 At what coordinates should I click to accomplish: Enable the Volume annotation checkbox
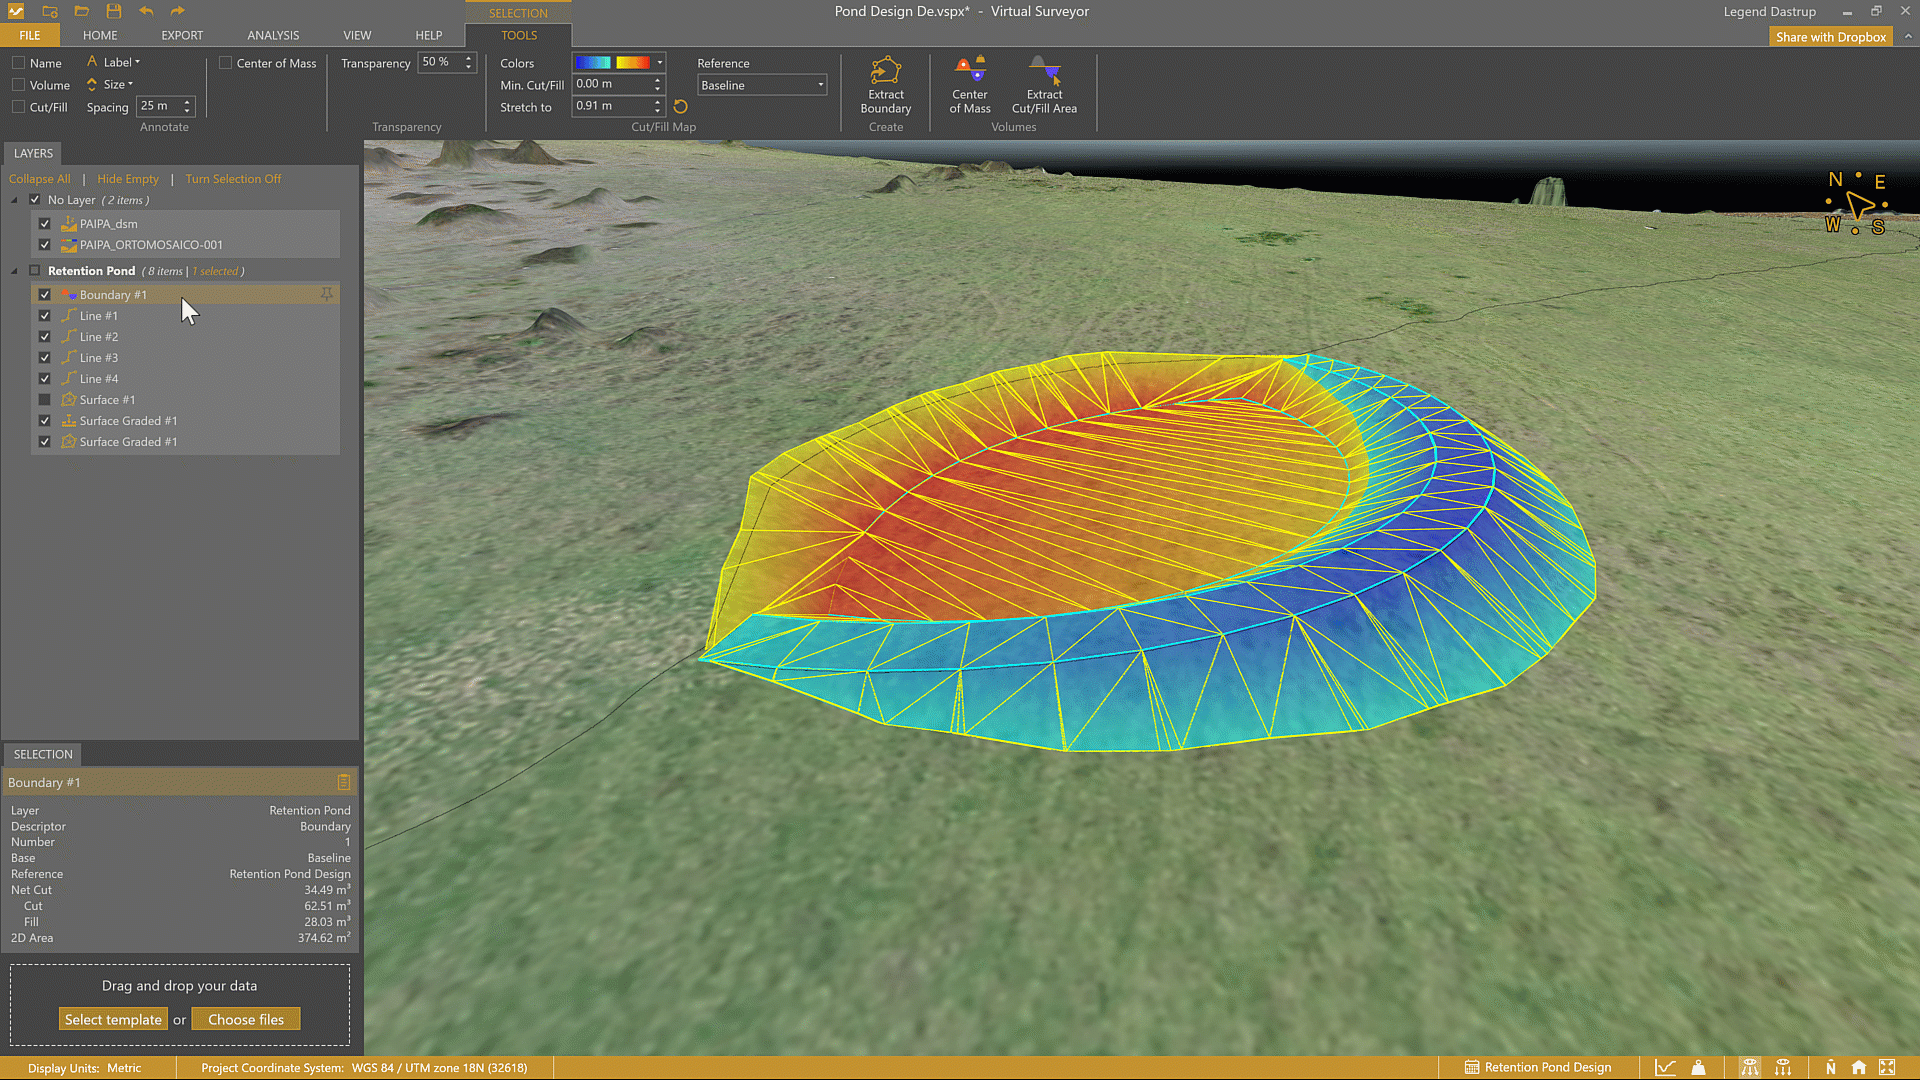coord(19,85)
